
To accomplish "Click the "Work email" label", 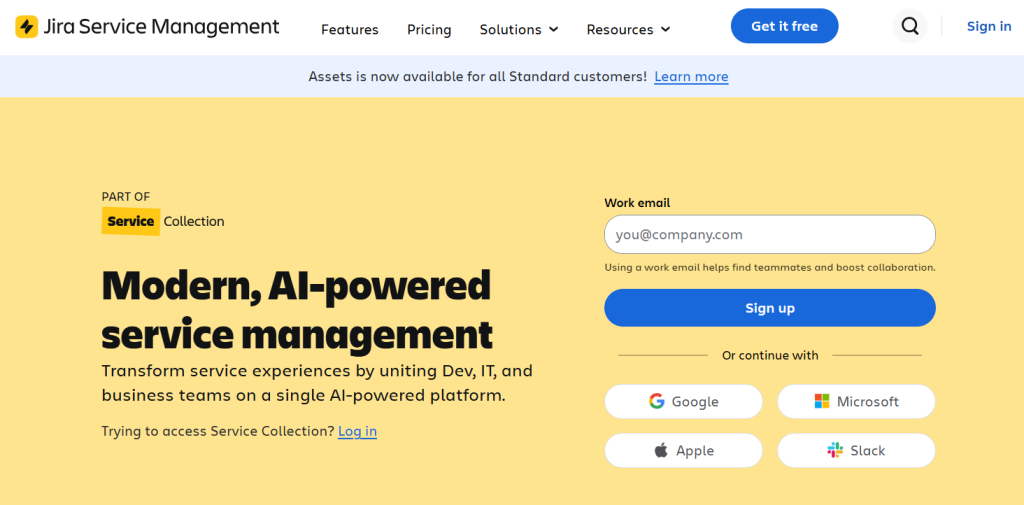I will click(637, 203).
